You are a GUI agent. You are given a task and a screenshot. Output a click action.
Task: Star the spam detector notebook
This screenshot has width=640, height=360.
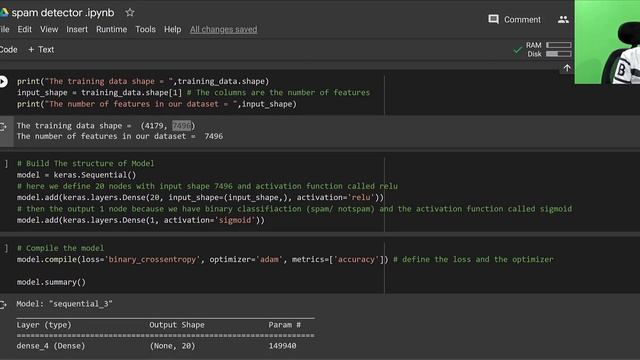click(x=130, y=13)
